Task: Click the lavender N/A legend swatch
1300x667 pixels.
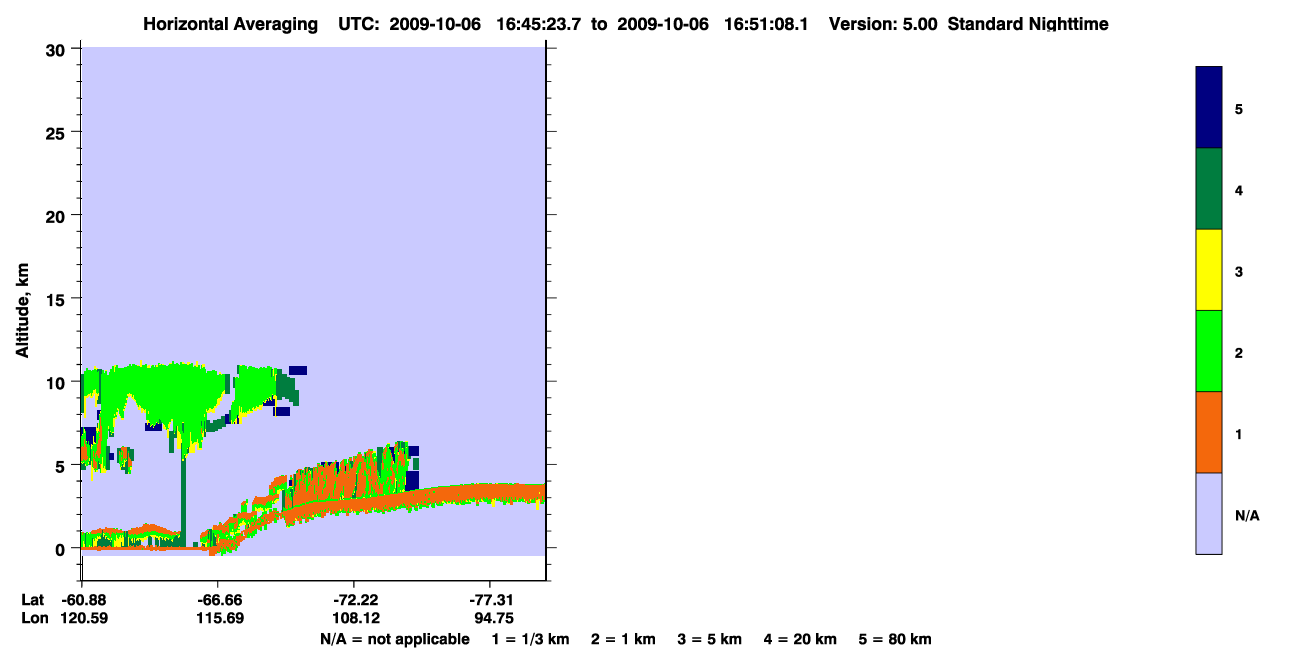Action: pos(1209,513)
